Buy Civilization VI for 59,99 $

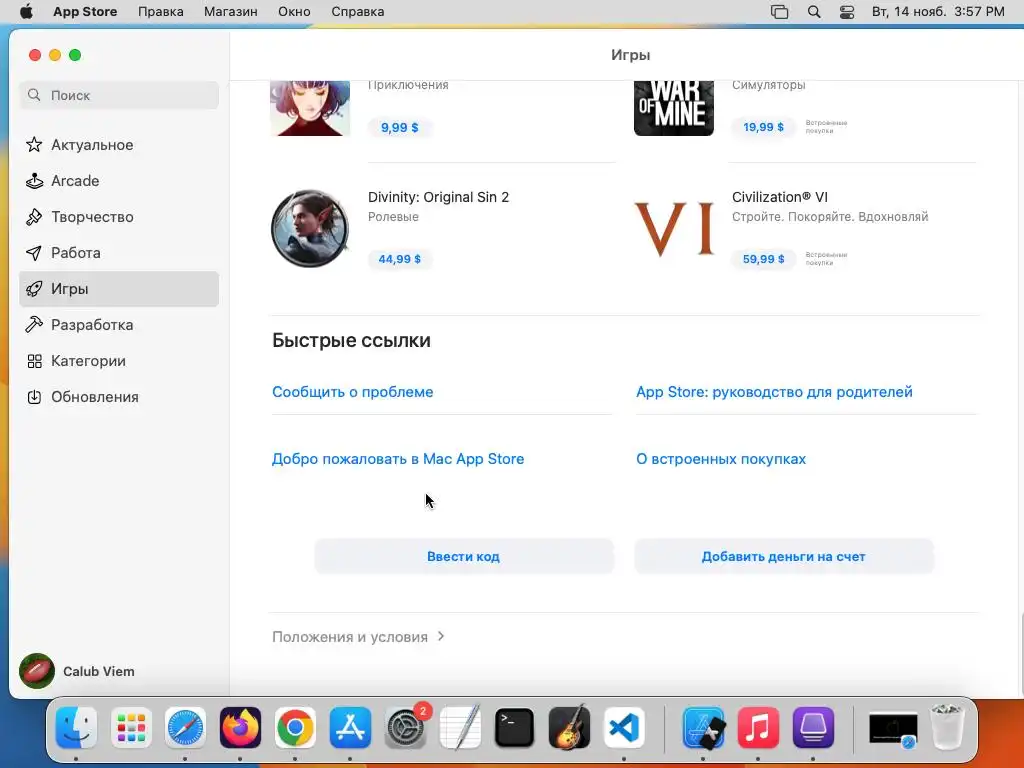pyautogui.click(x=763, y=259)
